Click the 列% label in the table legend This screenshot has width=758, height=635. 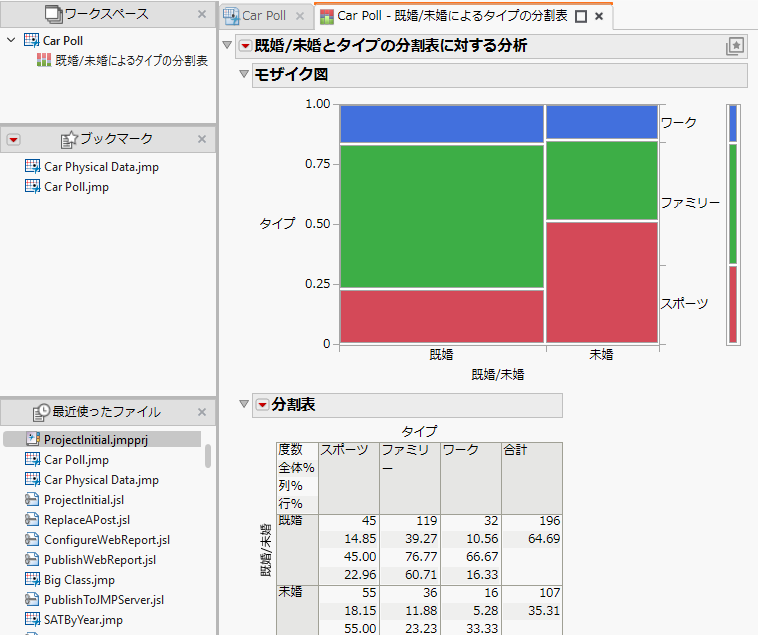(290, 486)
